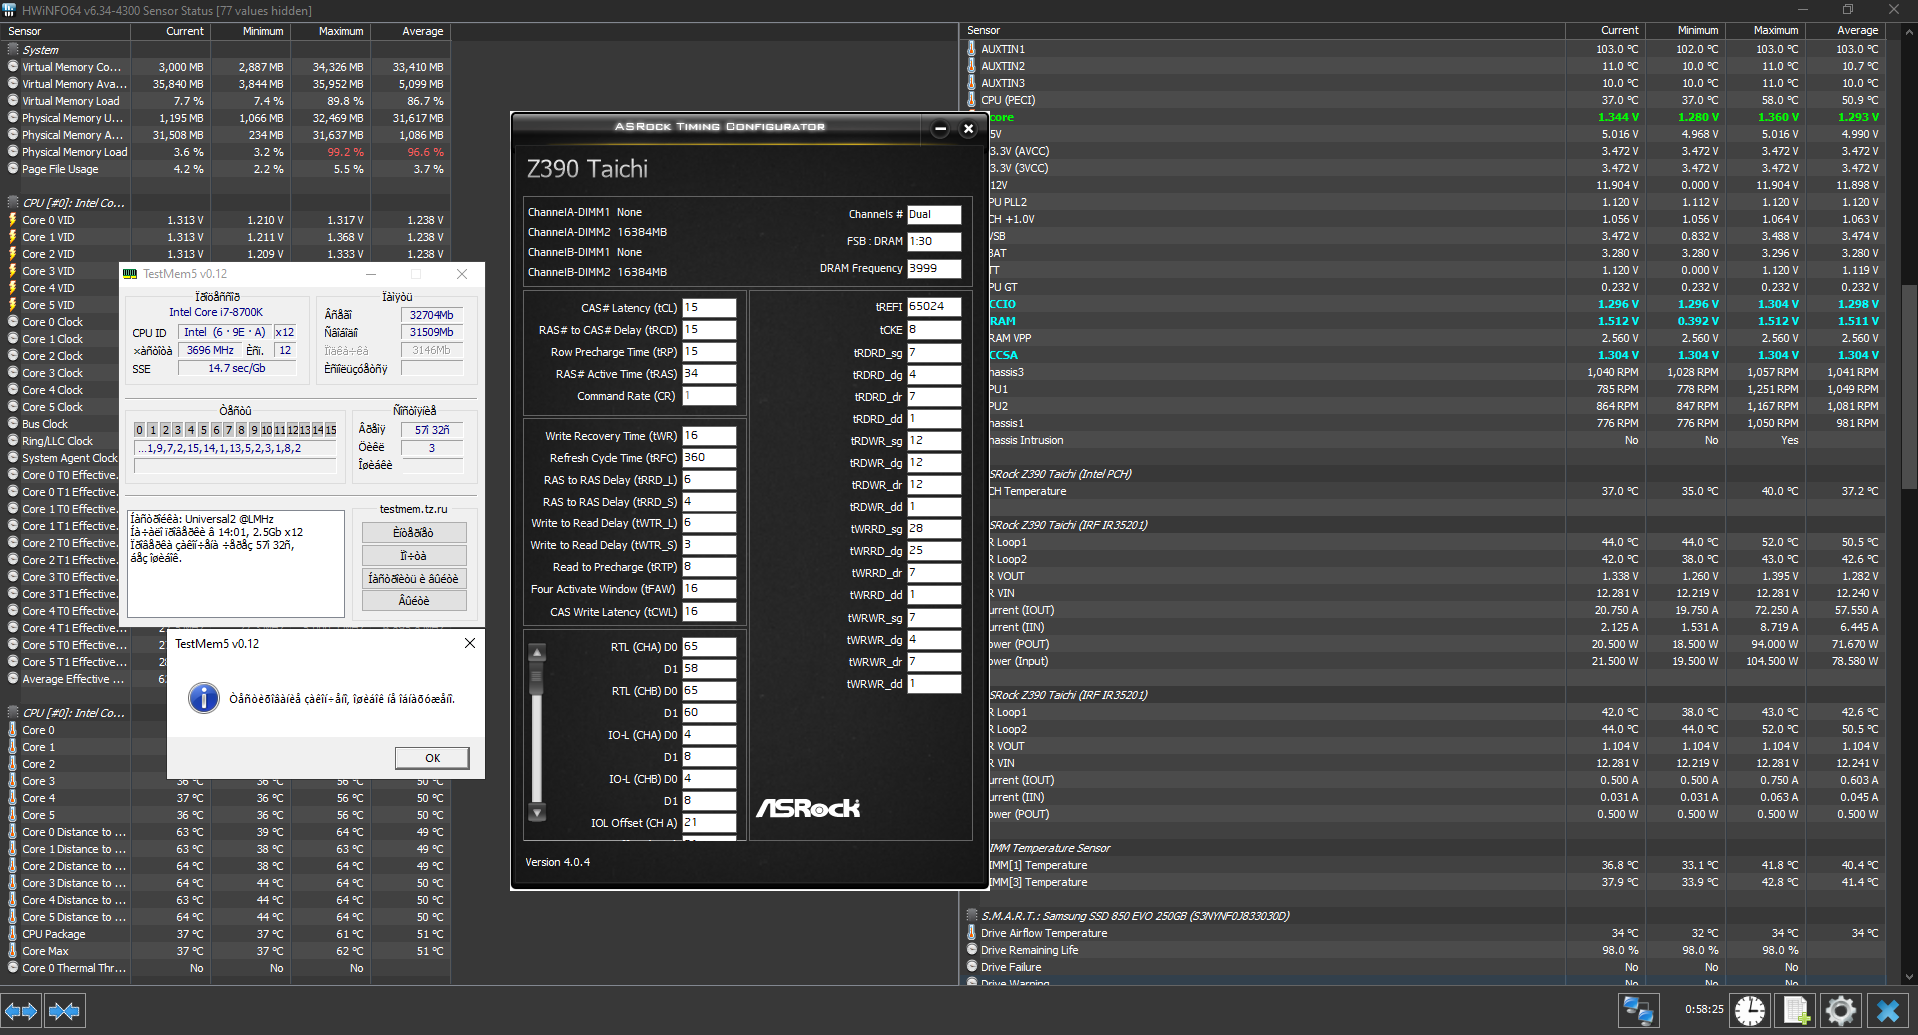1918x1035 pixels.
Task: Open HWiNFO sensor settings gear
Action: 1840,1011
